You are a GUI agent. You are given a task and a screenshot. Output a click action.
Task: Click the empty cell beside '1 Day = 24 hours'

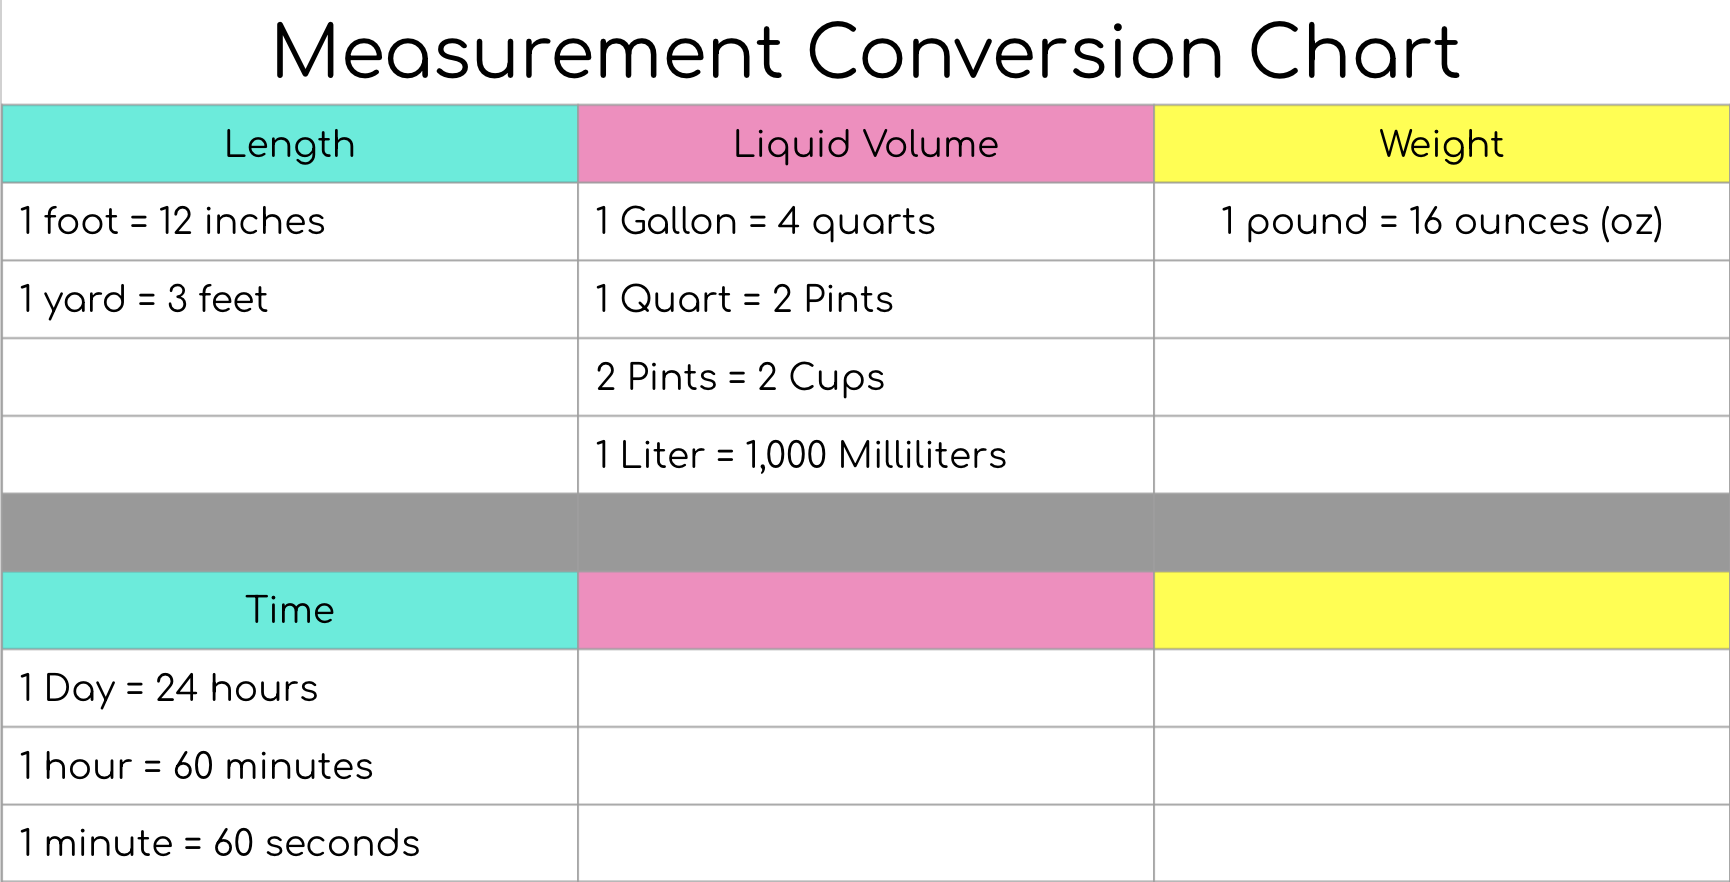(x=866, y=688)
